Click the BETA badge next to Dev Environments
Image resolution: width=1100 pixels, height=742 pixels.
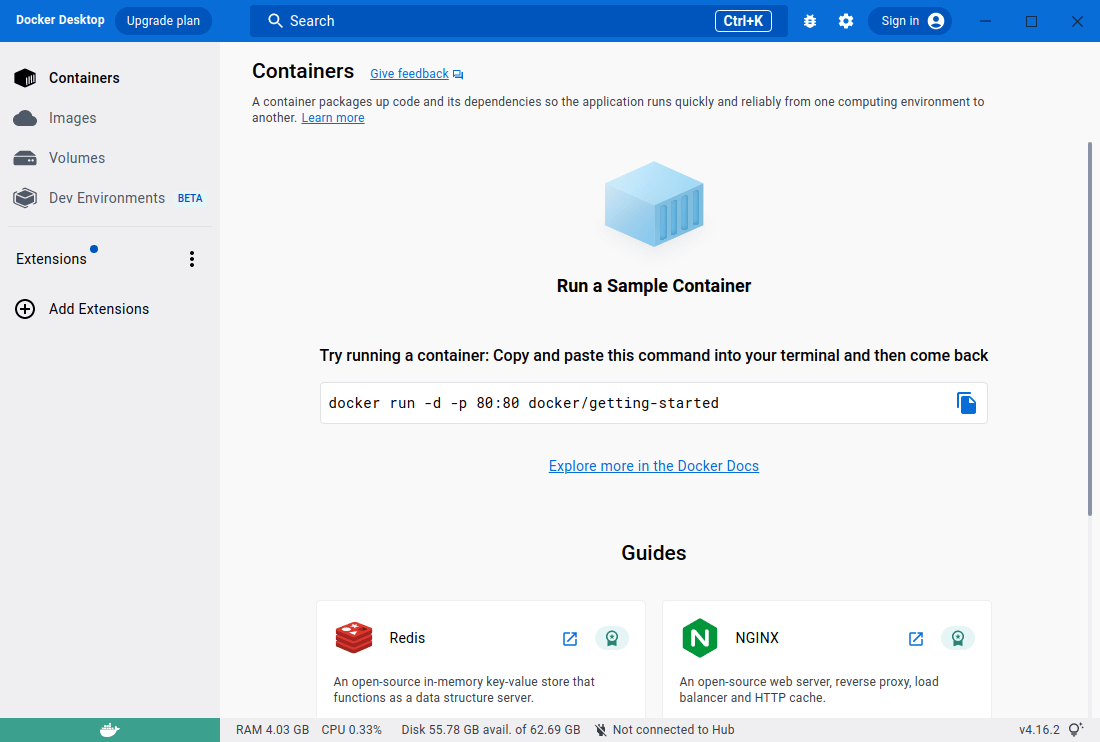click(190, 198)
